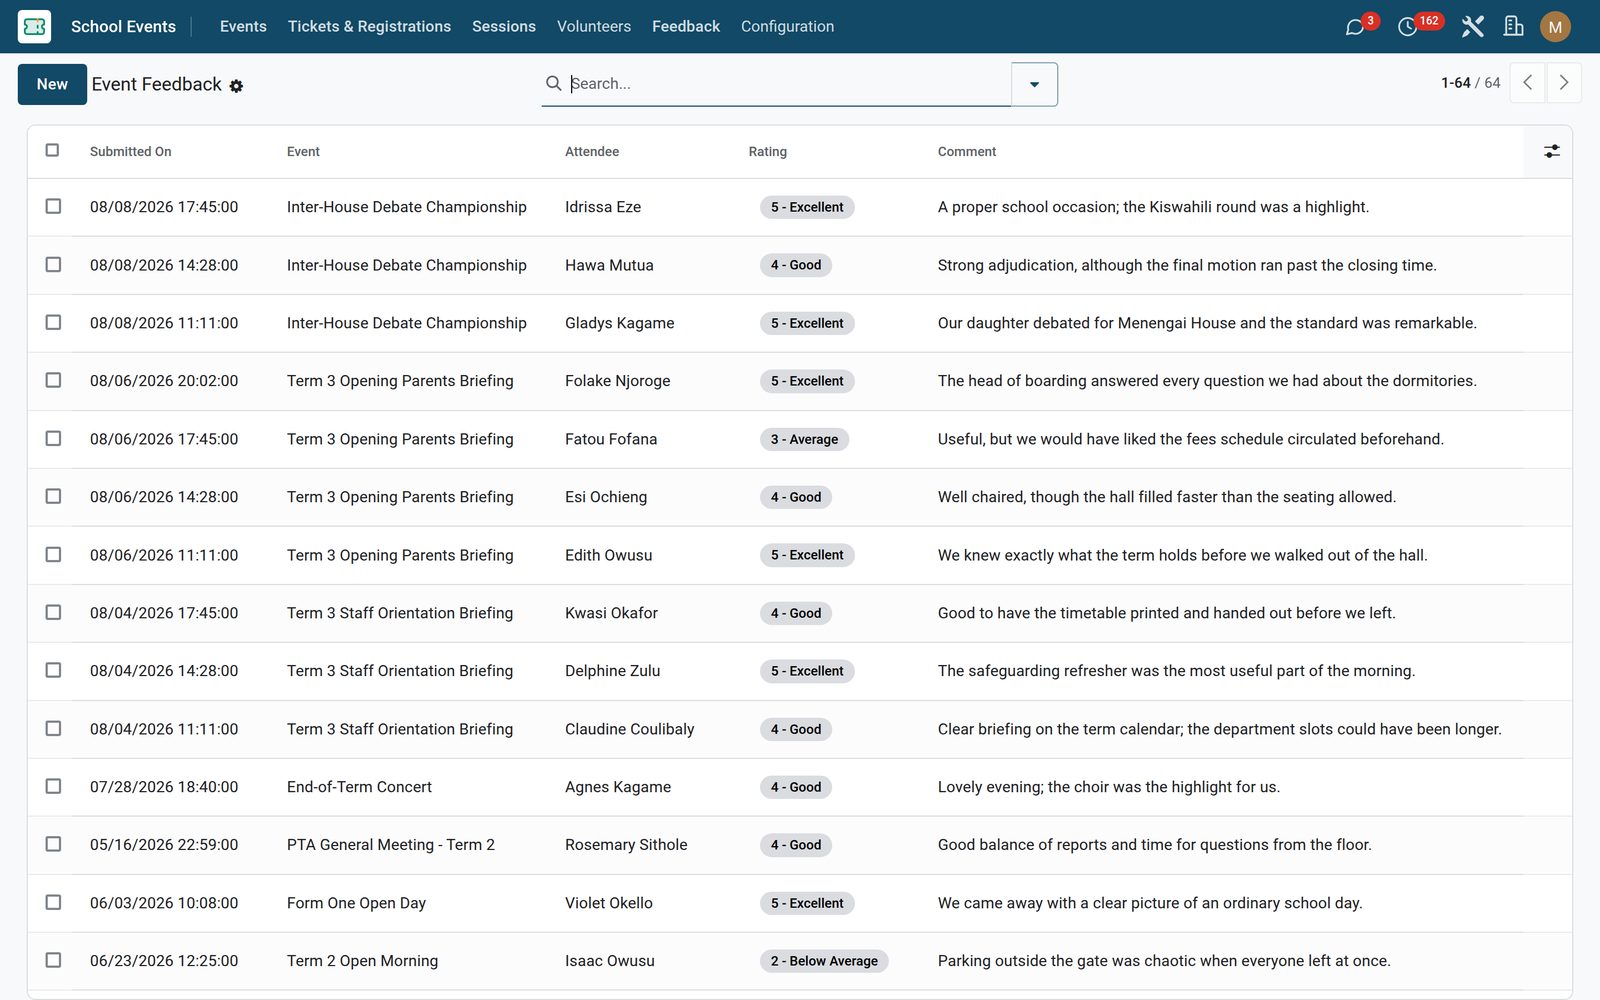Click the search magnifier icon
This screenshot has height=1000, width=1600.
553,83
